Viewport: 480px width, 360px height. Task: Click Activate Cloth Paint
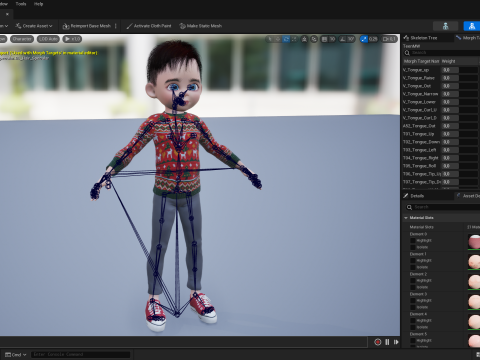tap(149, 26)
